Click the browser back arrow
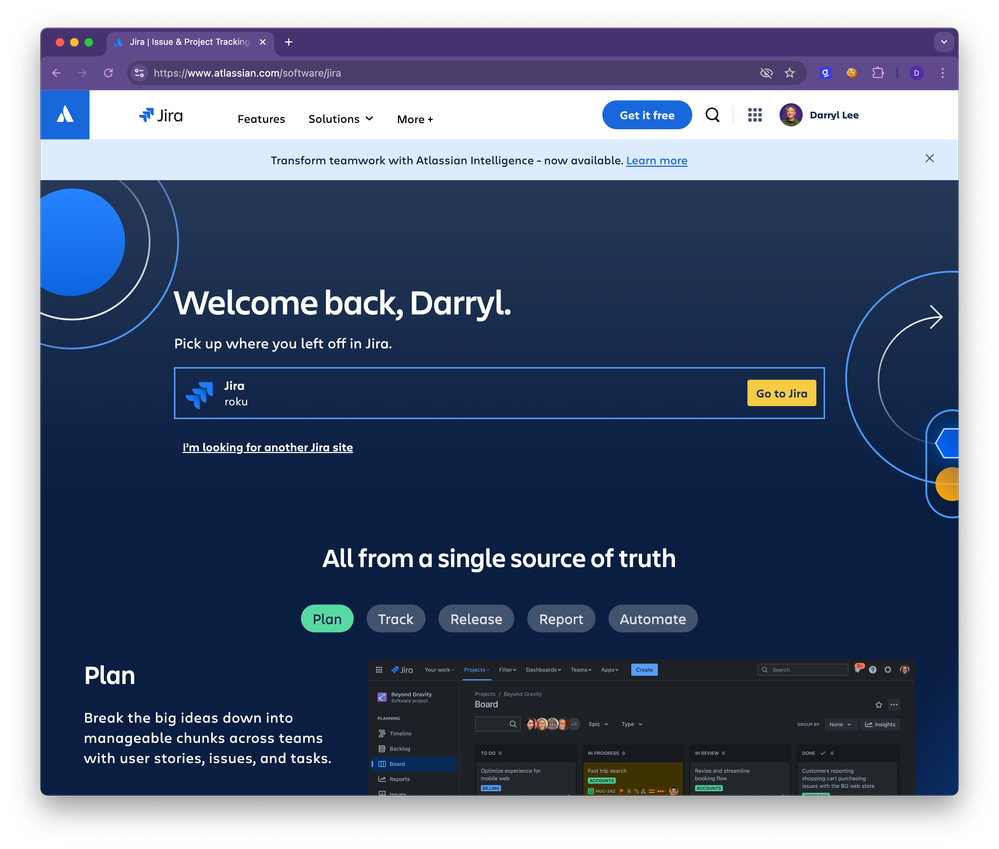This screenshot has width=999, height=849. (x=57, y=73)
